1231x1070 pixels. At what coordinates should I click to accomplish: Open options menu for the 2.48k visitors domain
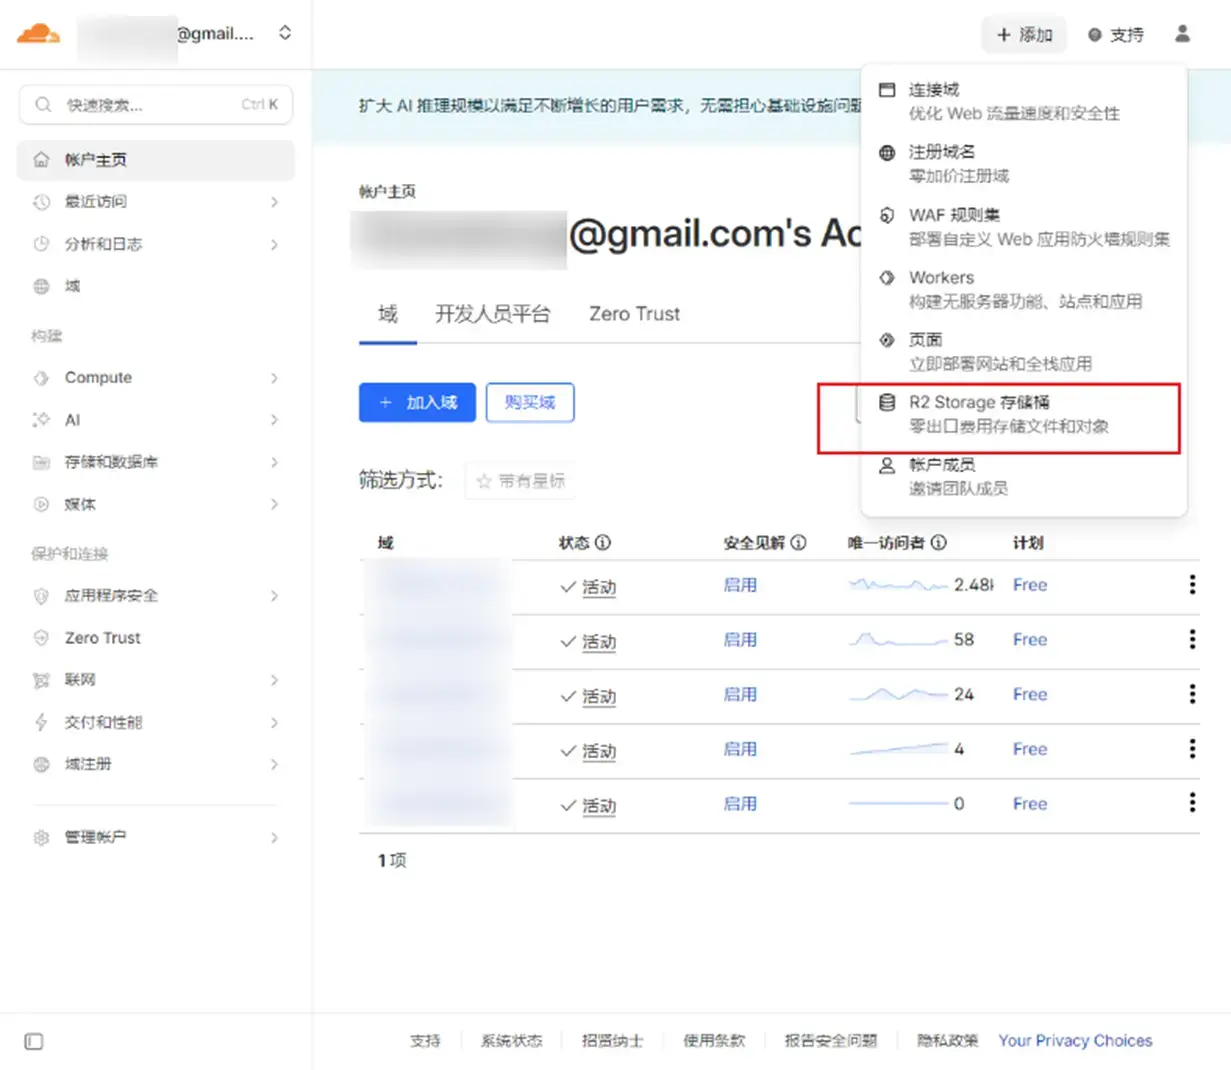click(1192, 585)
